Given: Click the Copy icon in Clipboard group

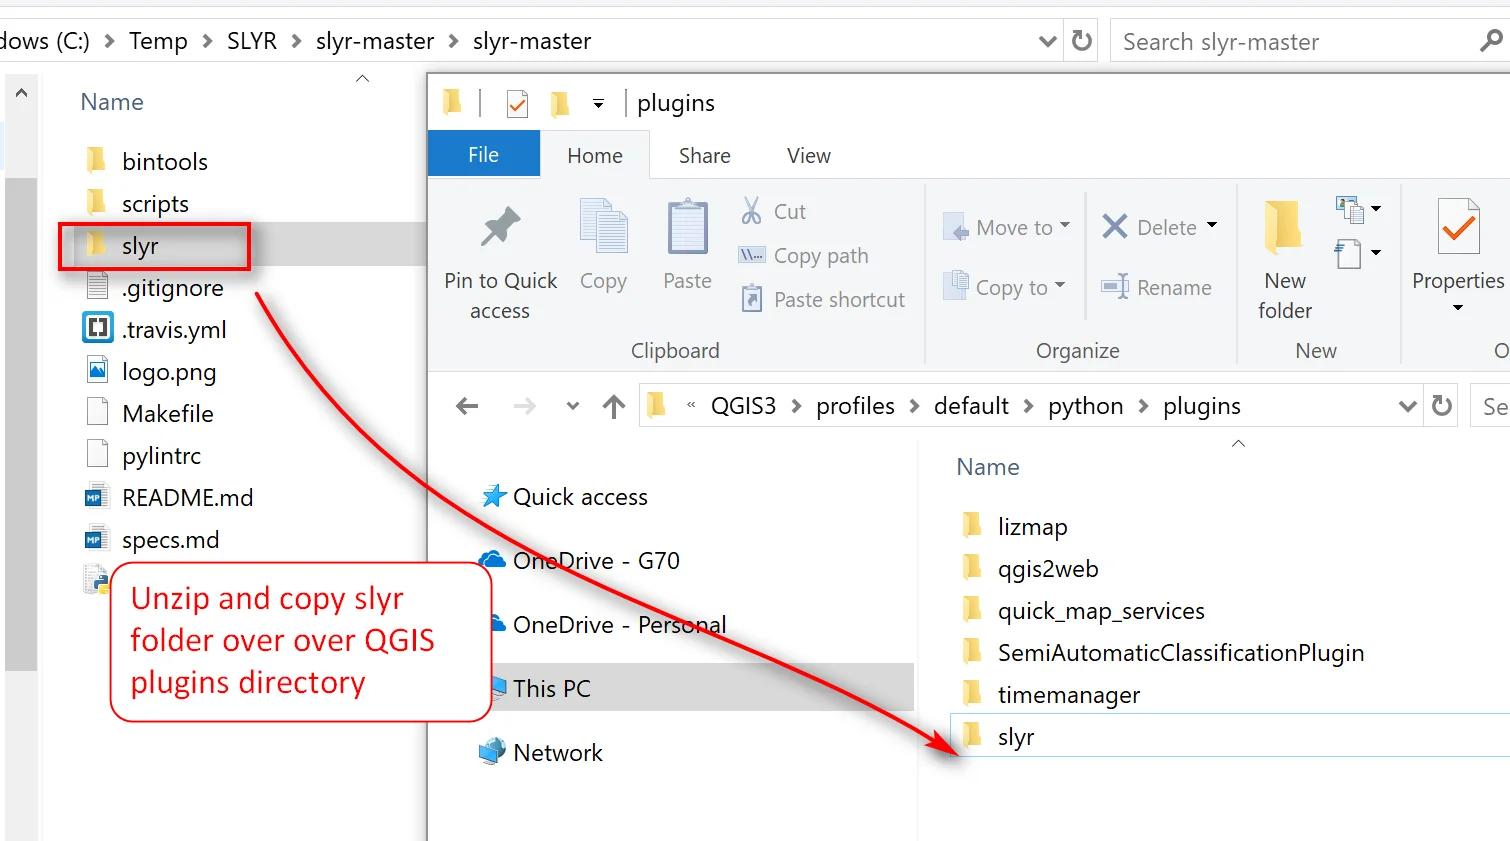Looking at the screenshot, I should point(603,225).
